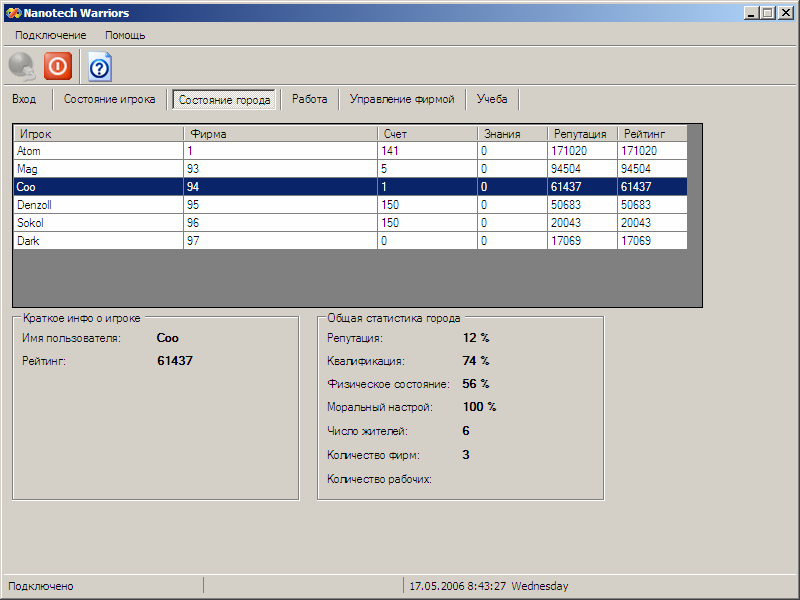Click the Моральный настрой value 100 %
Viewport: 800px width, 600px height.
(x=479, y=407)
